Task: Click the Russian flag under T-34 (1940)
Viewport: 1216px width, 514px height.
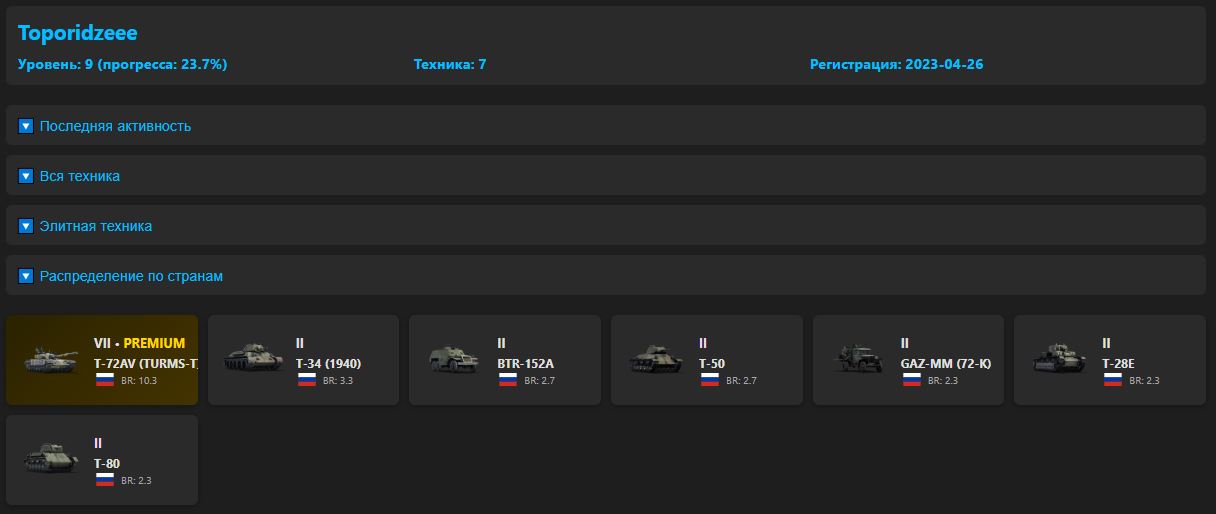Action: (307, 380)
